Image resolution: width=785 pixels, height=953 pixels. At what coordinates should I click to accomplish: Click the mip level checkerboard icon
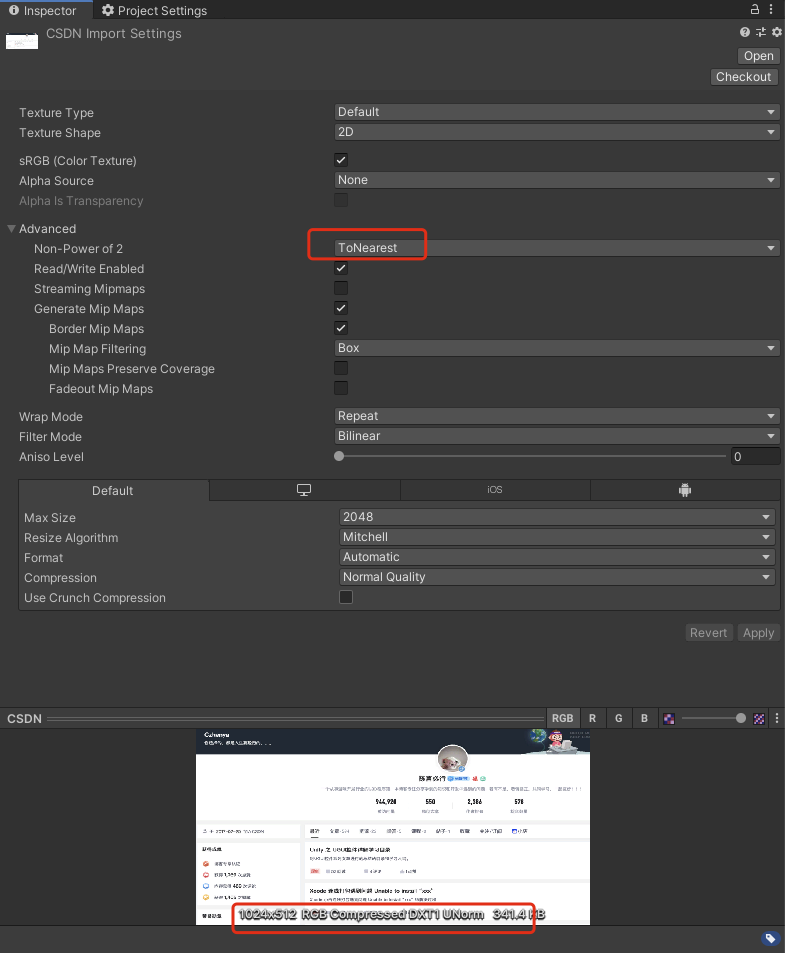(x=759, y=718)
